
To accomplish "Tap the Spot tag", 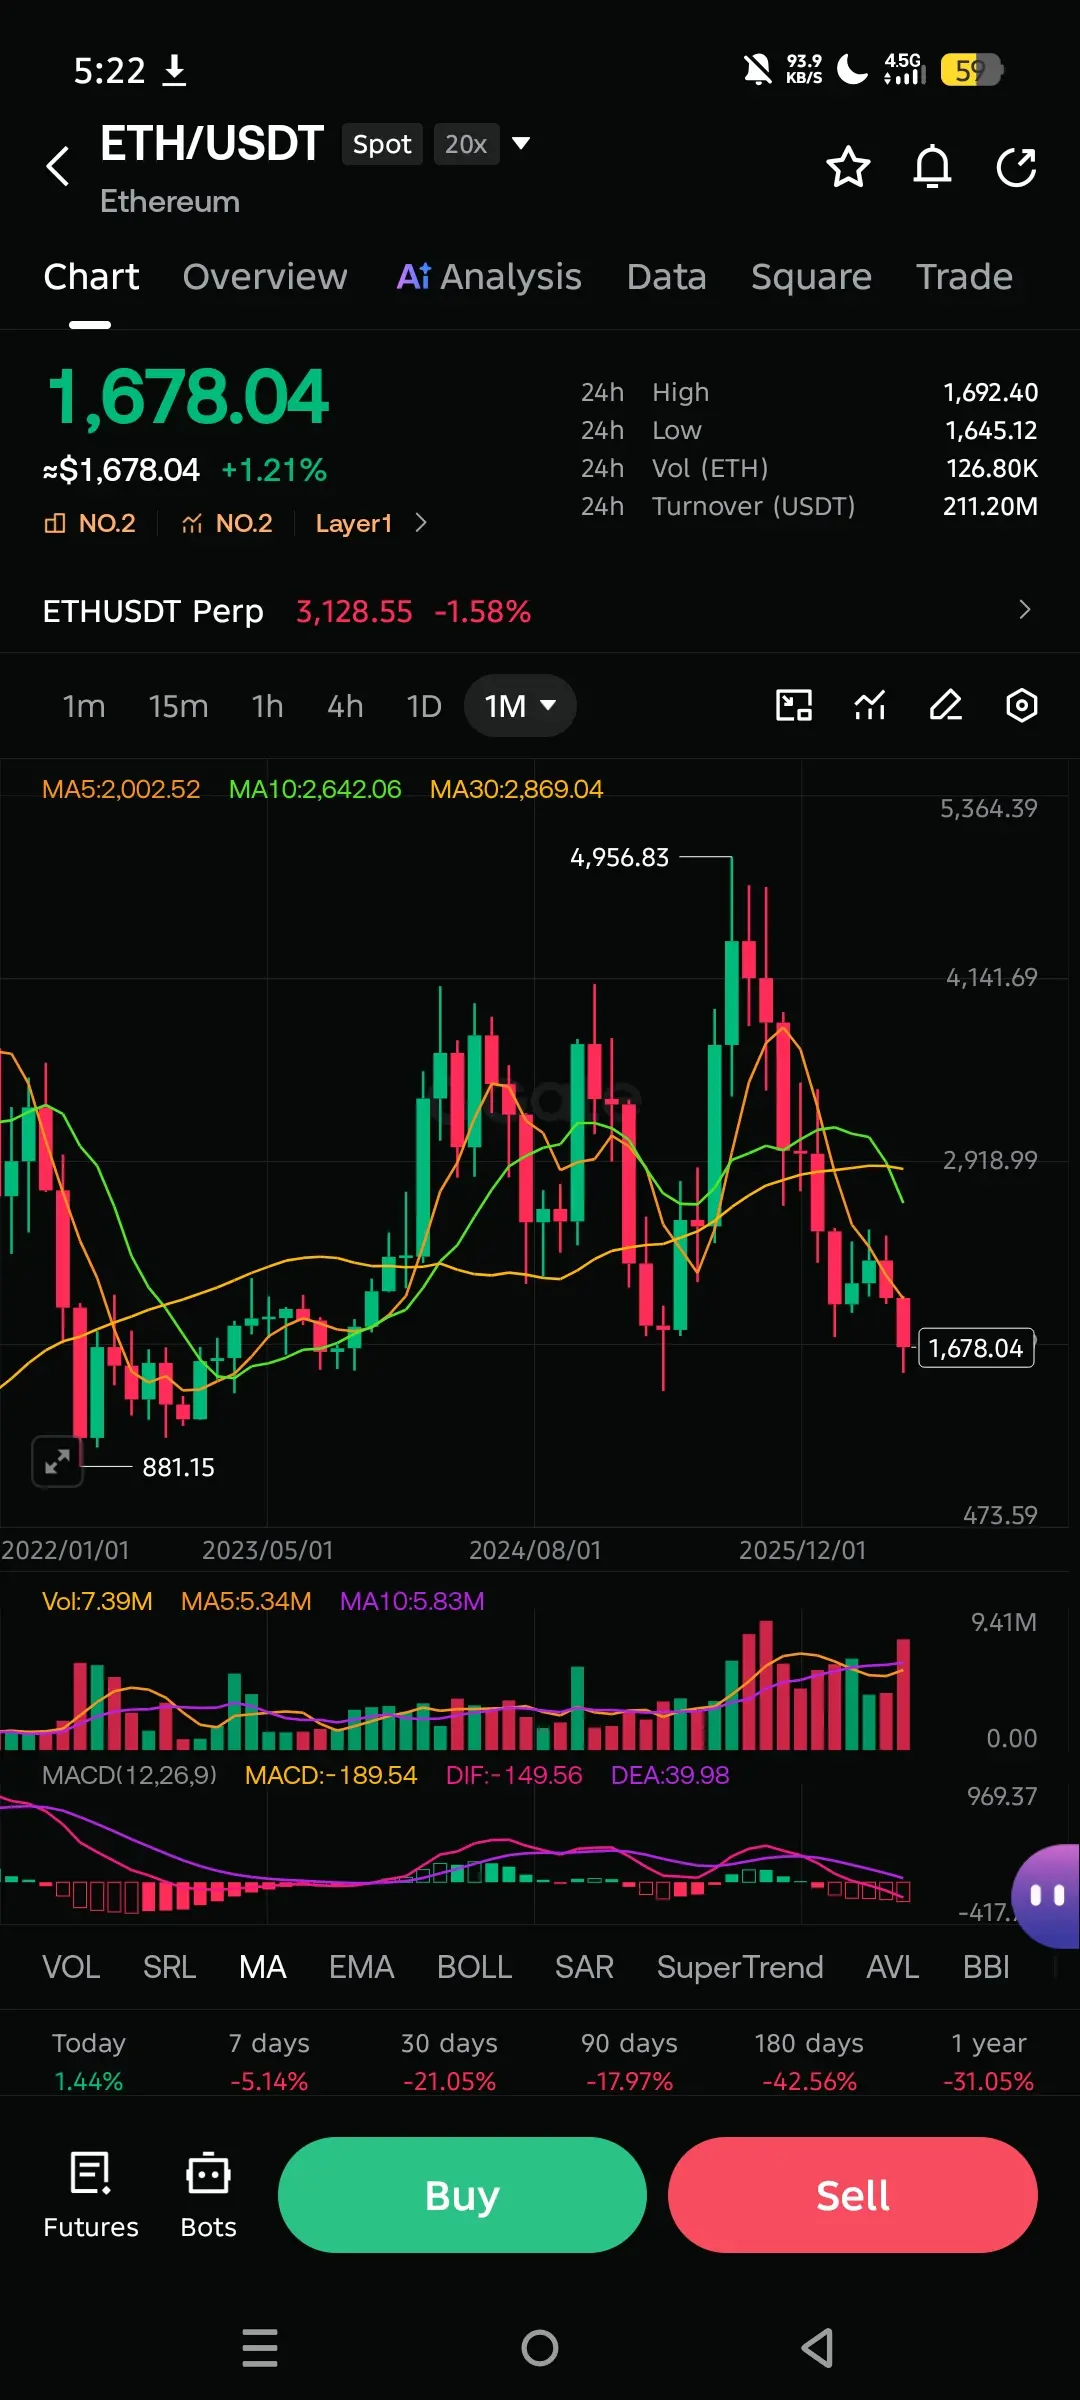I will [382, 144].
